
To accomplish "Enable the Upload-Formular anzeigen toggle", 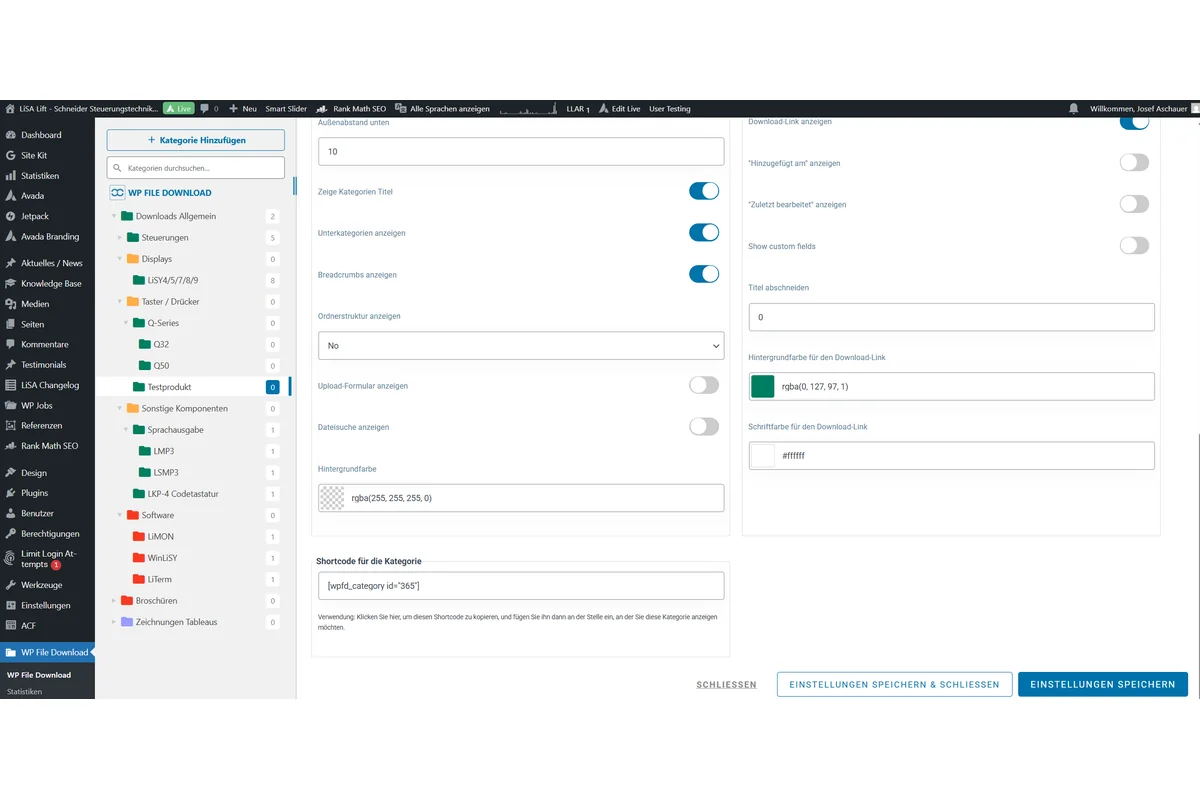I will 703,385.
